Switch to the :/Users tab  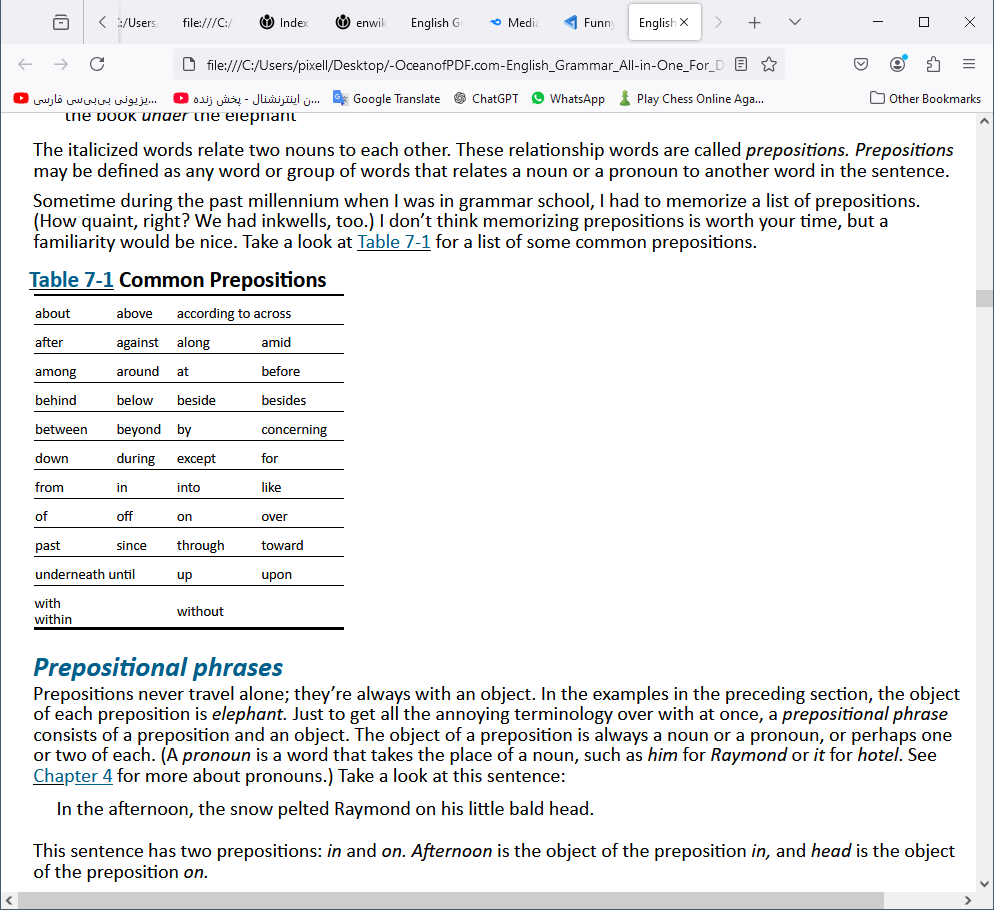click(x=137, y=23)
